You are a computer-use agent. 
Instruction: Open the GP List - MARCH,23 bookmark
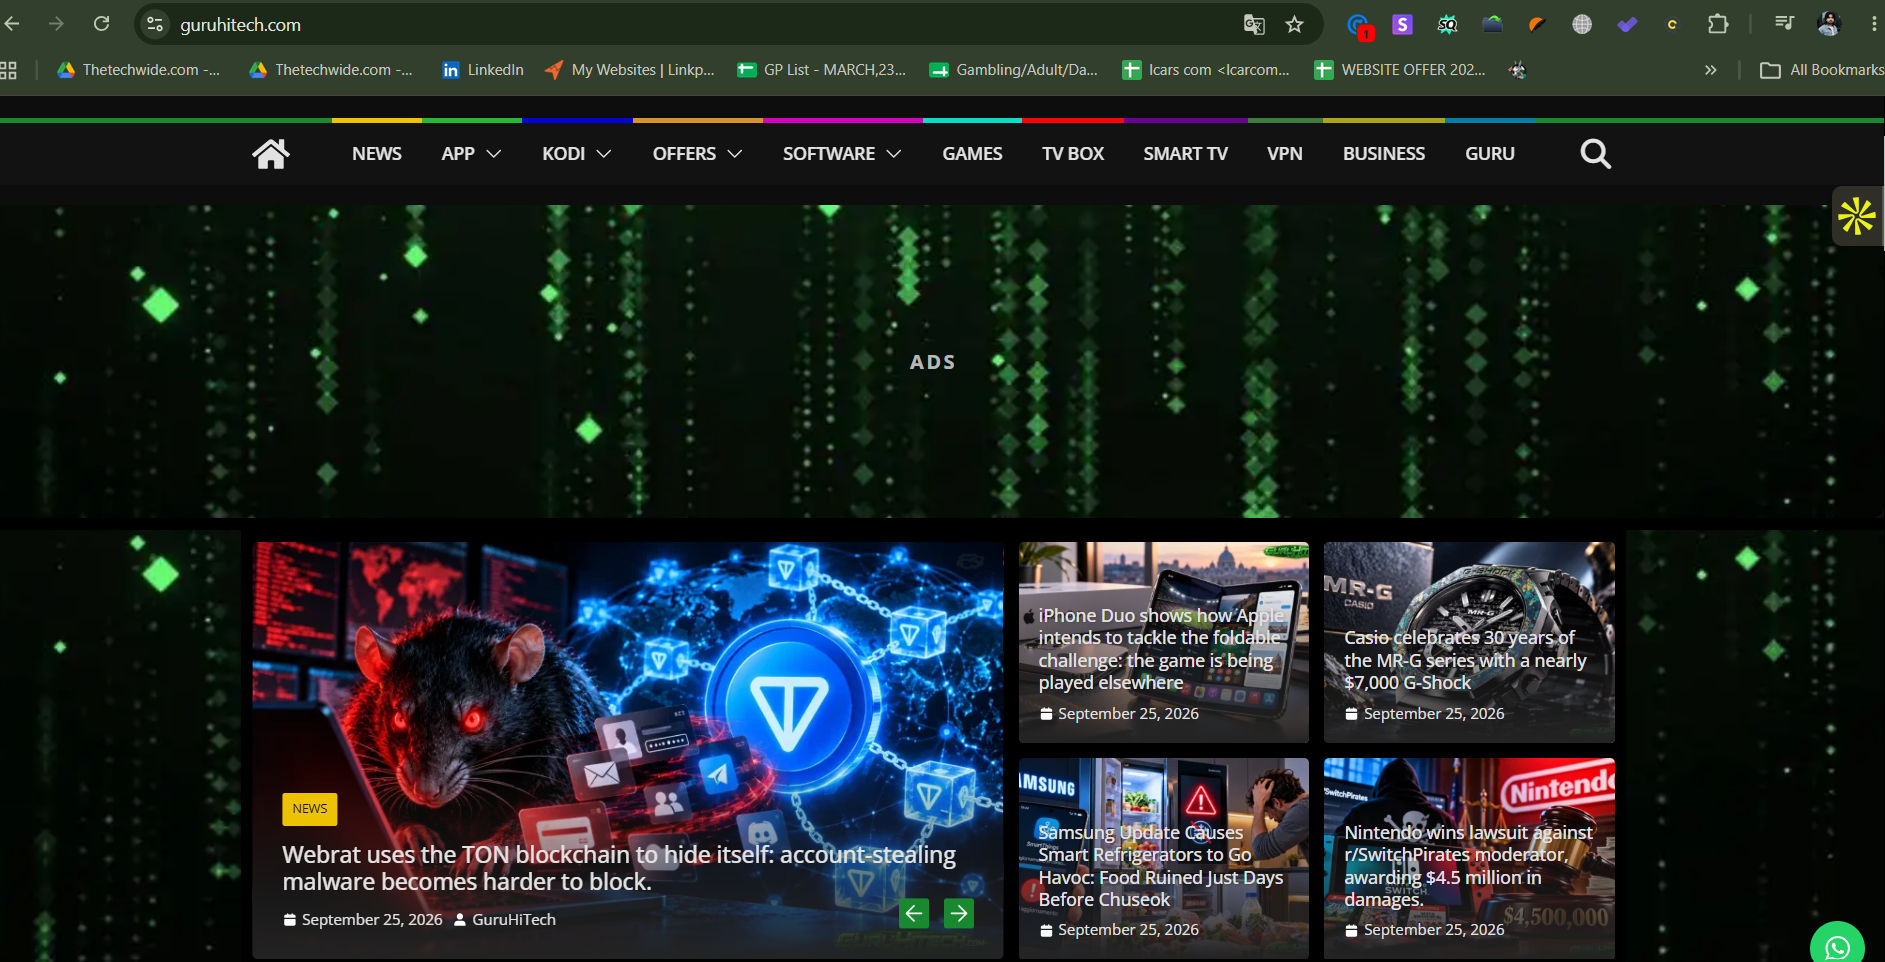822,70
